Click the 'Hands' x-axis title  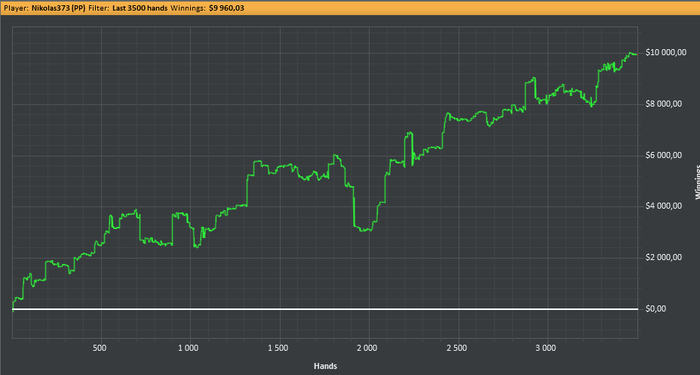coord(325,366)
